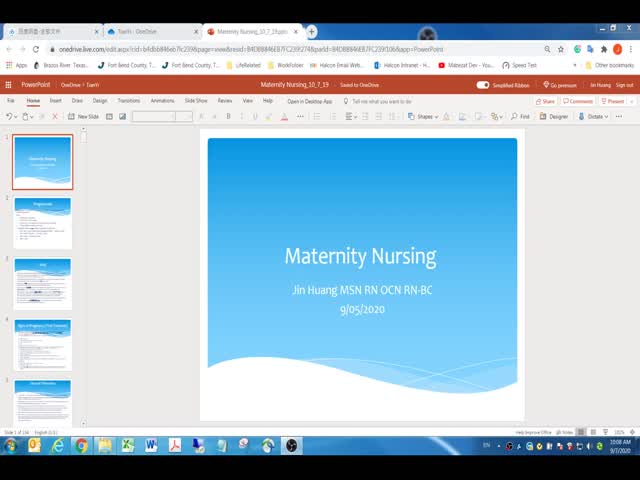Click the Tell me lightbulb icon

(x=346, y=101)
